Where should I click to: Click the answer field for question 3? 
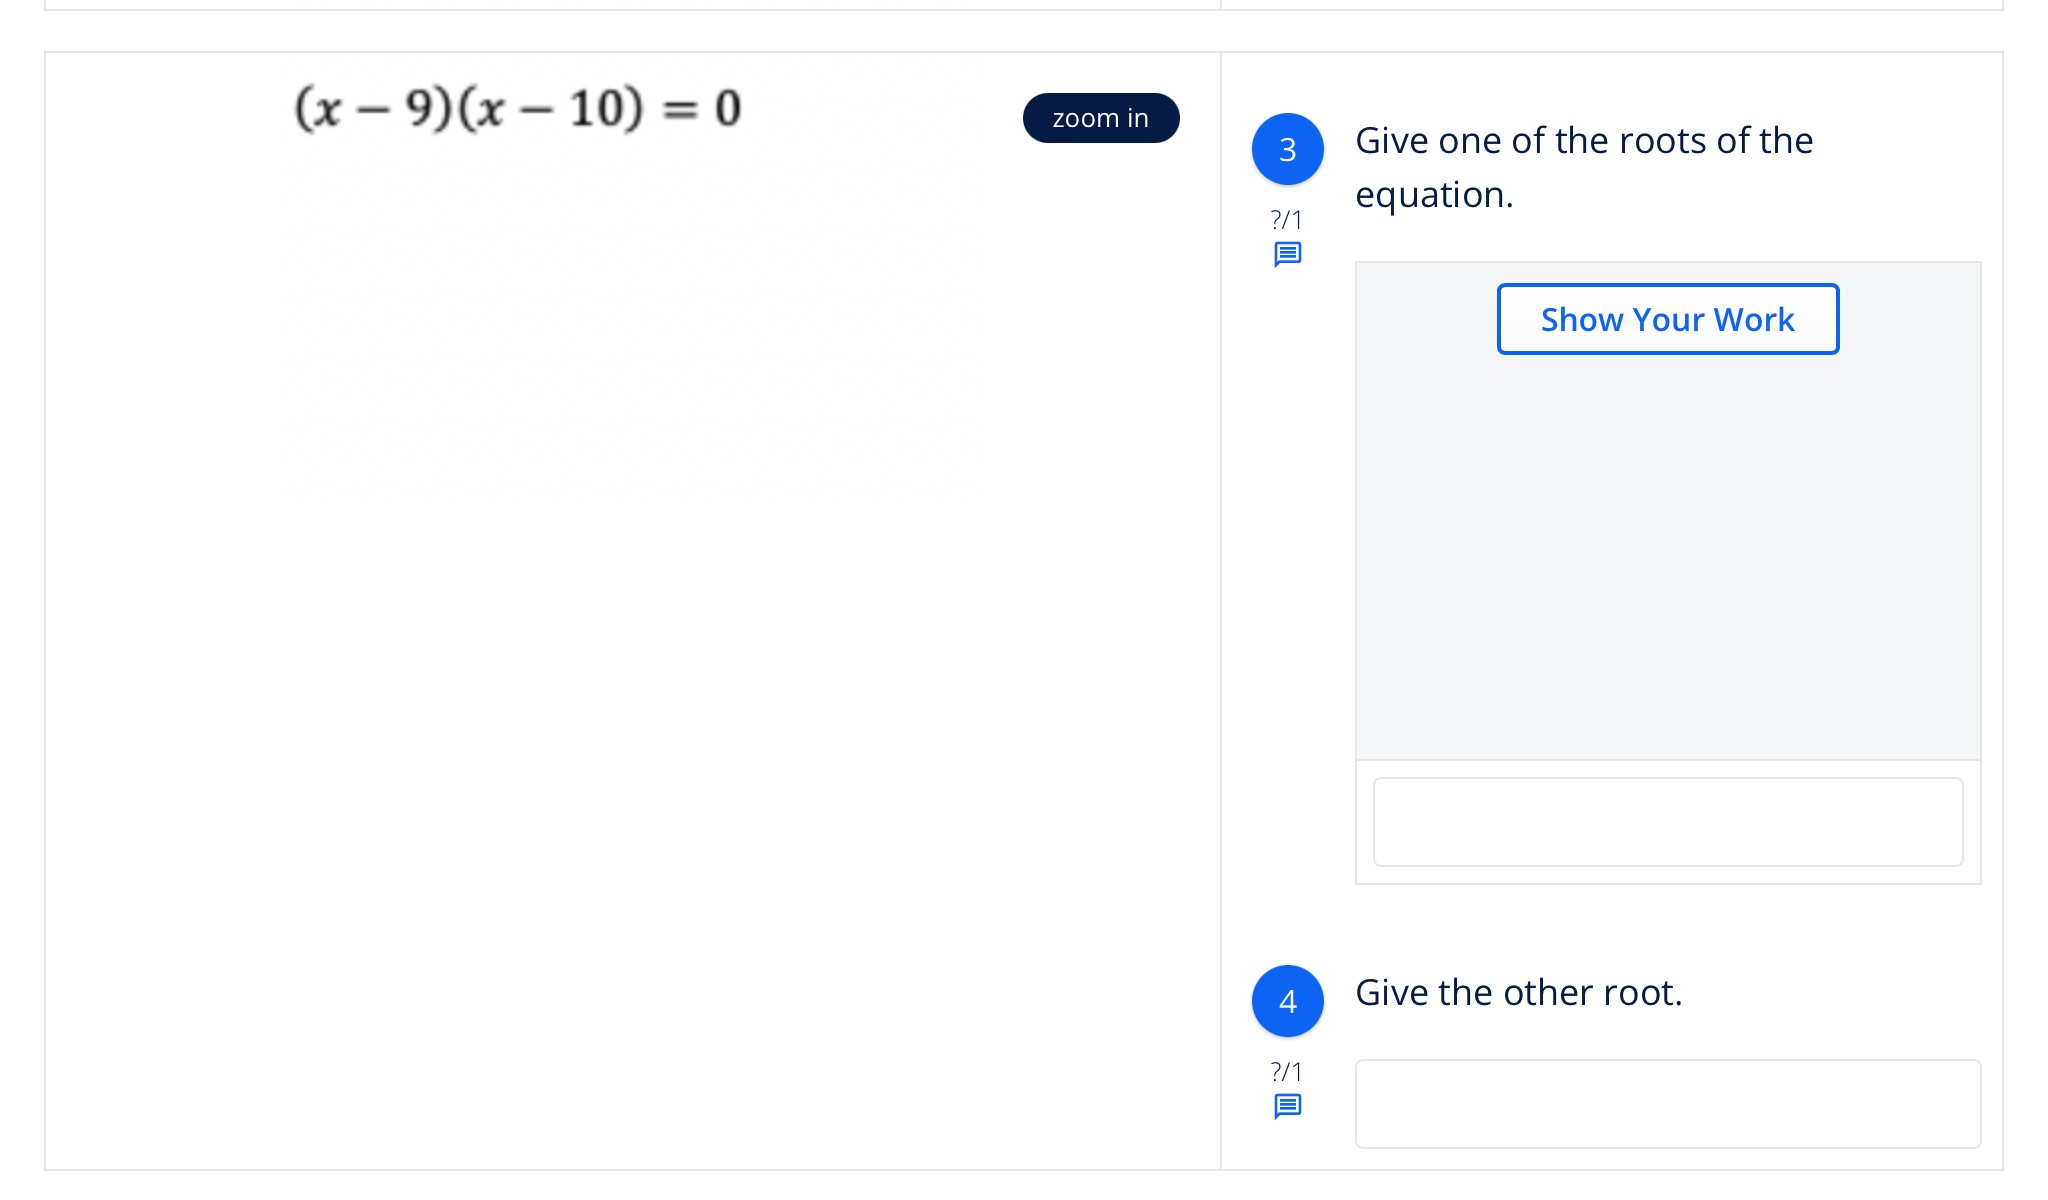click(x=1667, y=822)
